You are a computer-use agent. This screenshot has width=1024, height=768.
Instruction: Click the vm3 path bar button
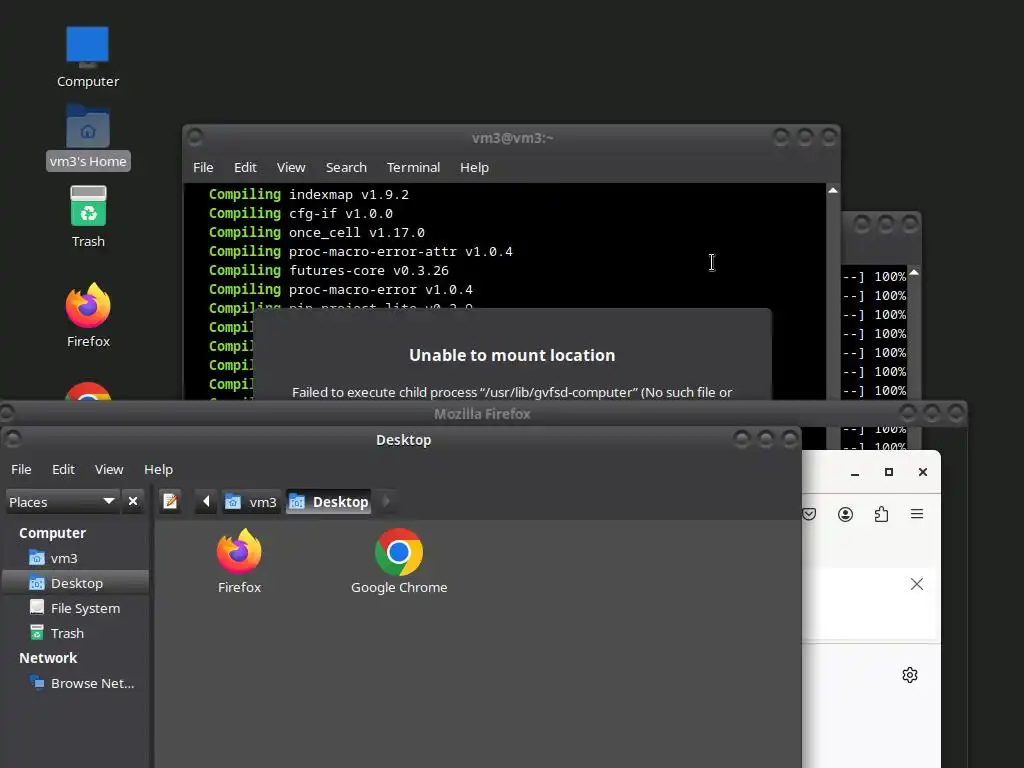pos(251,502)
